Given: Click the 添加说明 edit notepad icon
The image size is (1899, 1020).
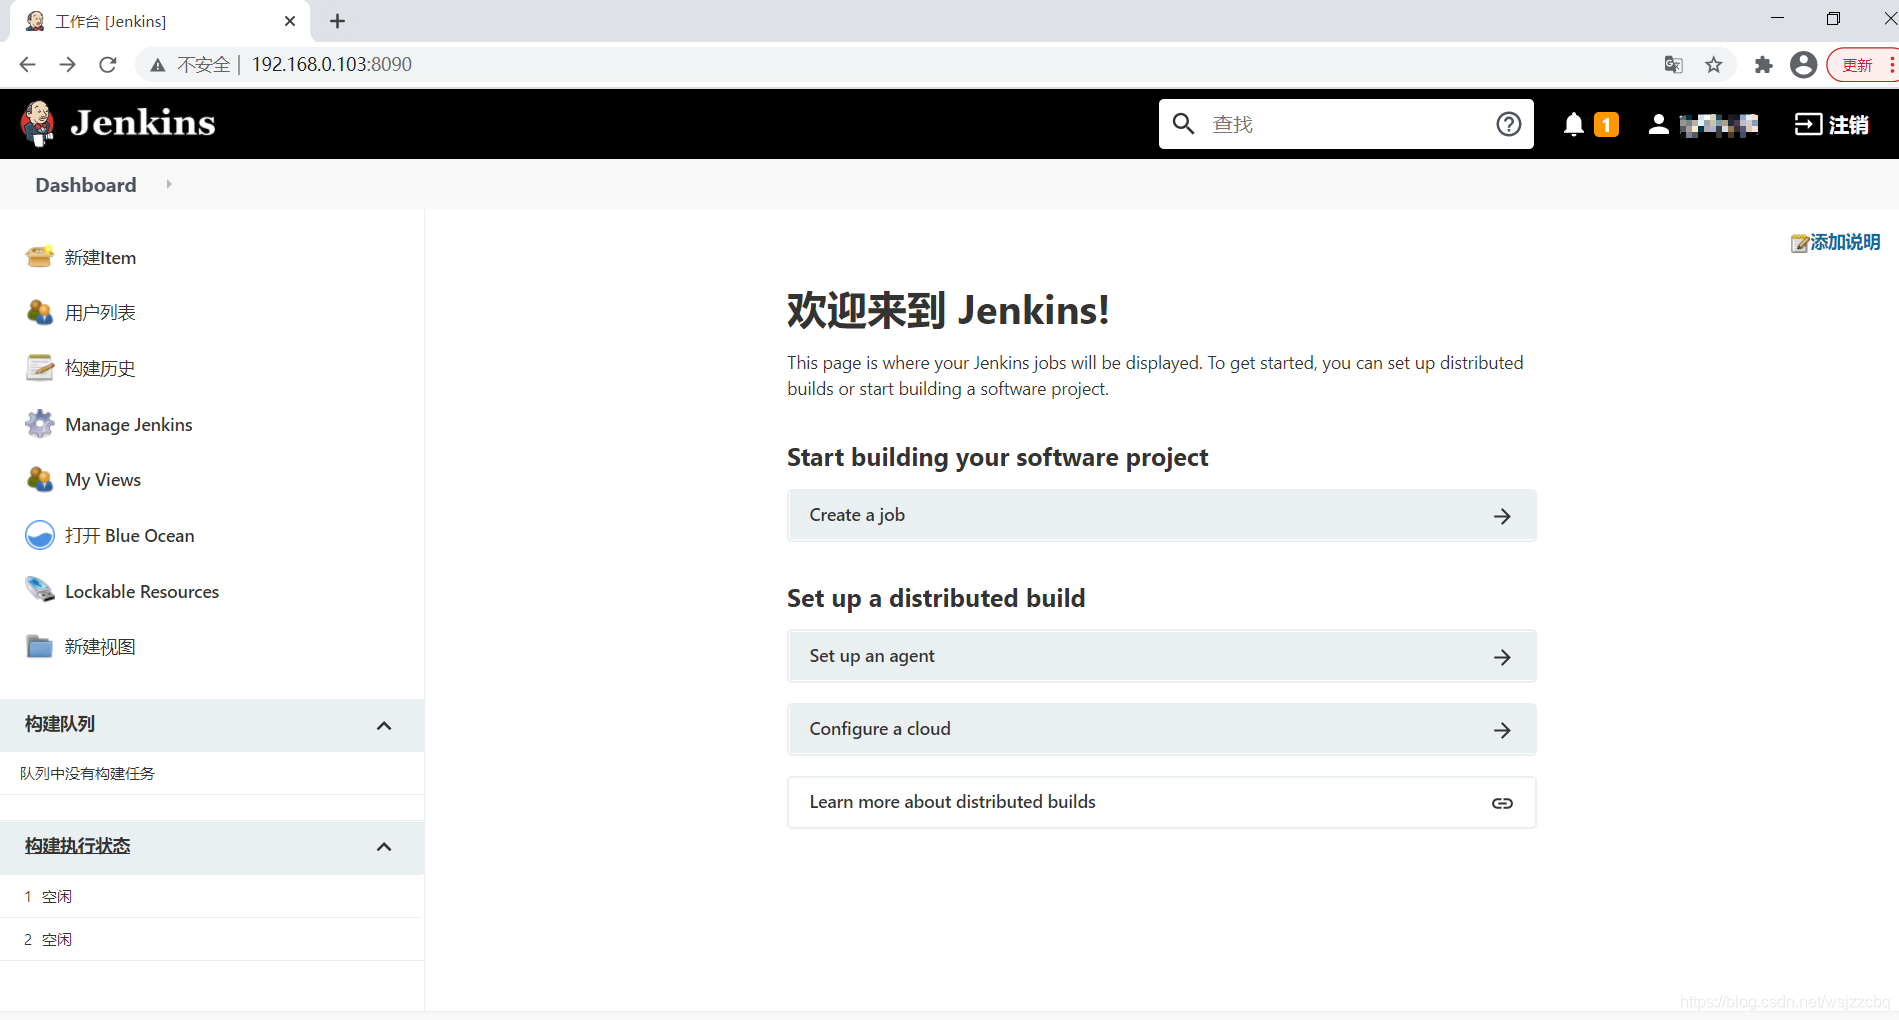Looking at the screenshot, I should coord(1799,242).
